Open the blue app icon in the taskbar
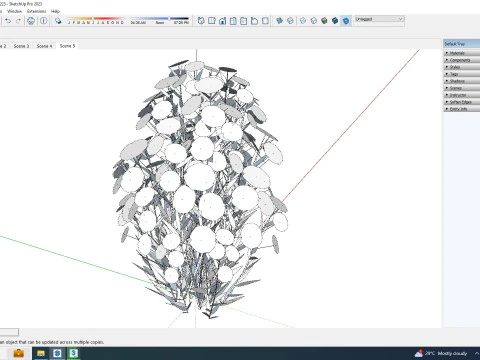 (57, 353)
